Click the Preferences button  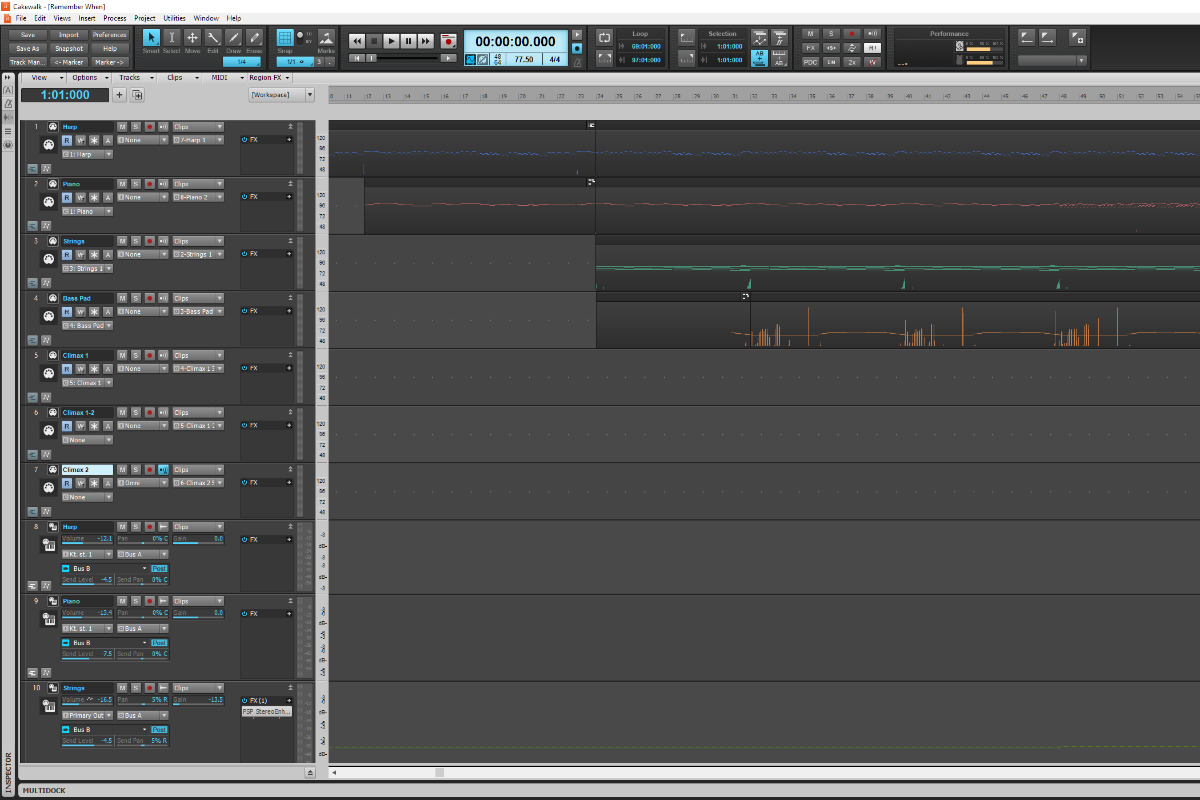click(x=110, y=35)
